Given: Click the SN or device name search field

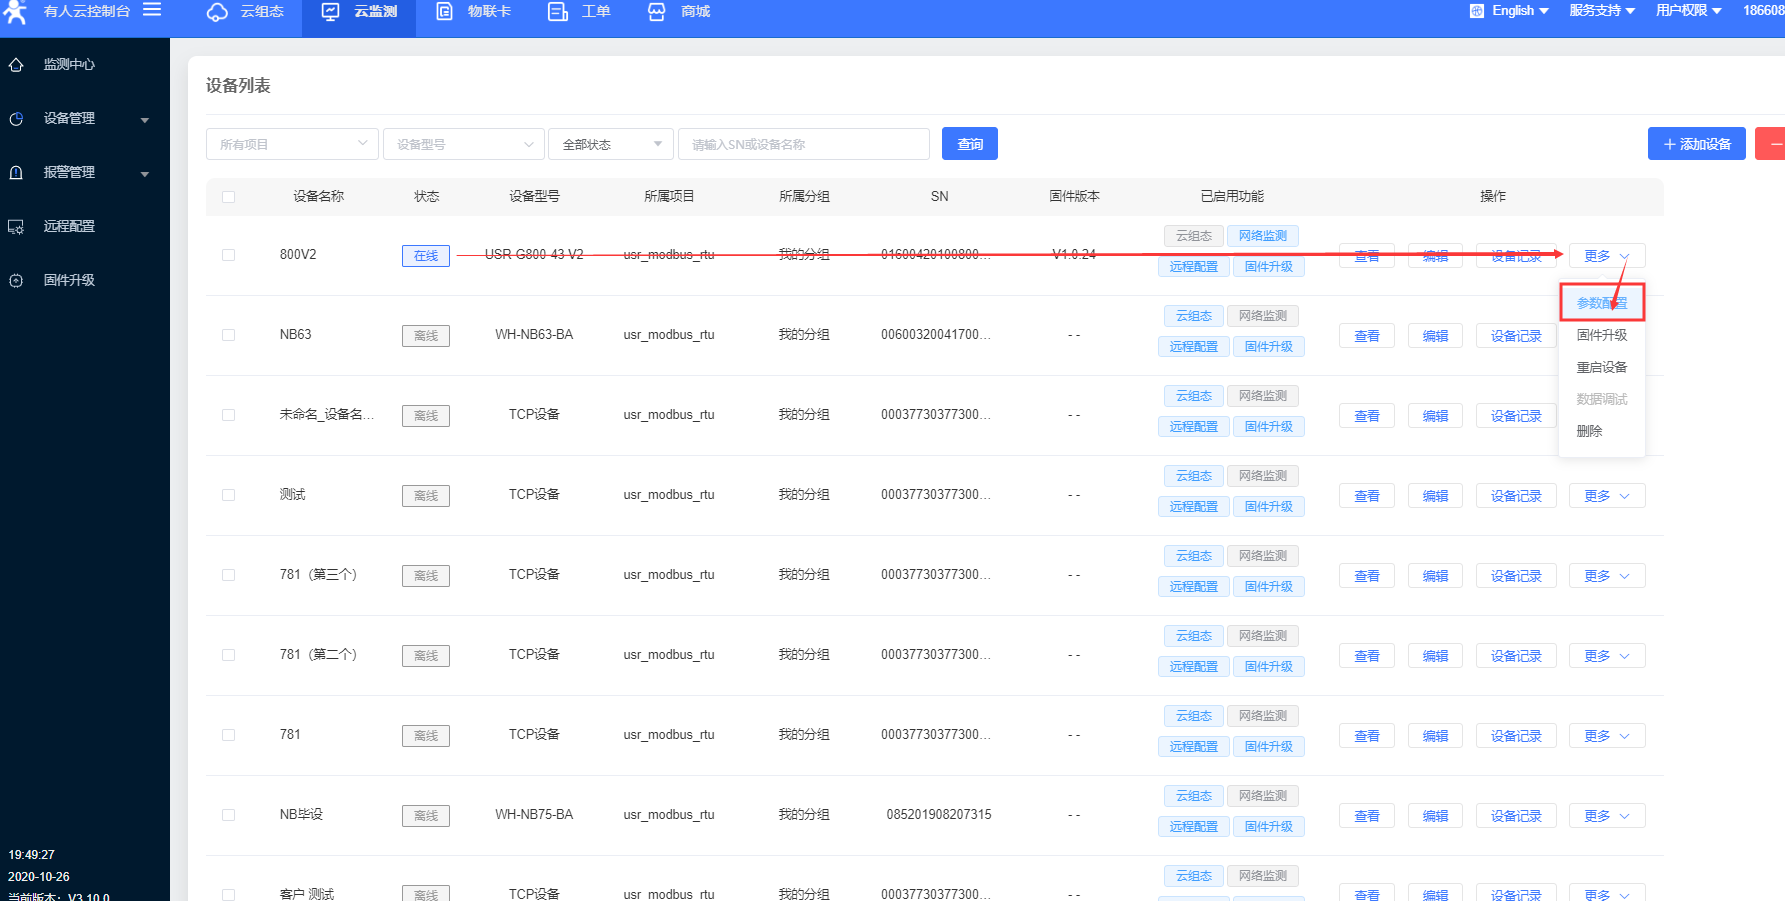Looking at the screenshot, I should [x=803, y=144].
